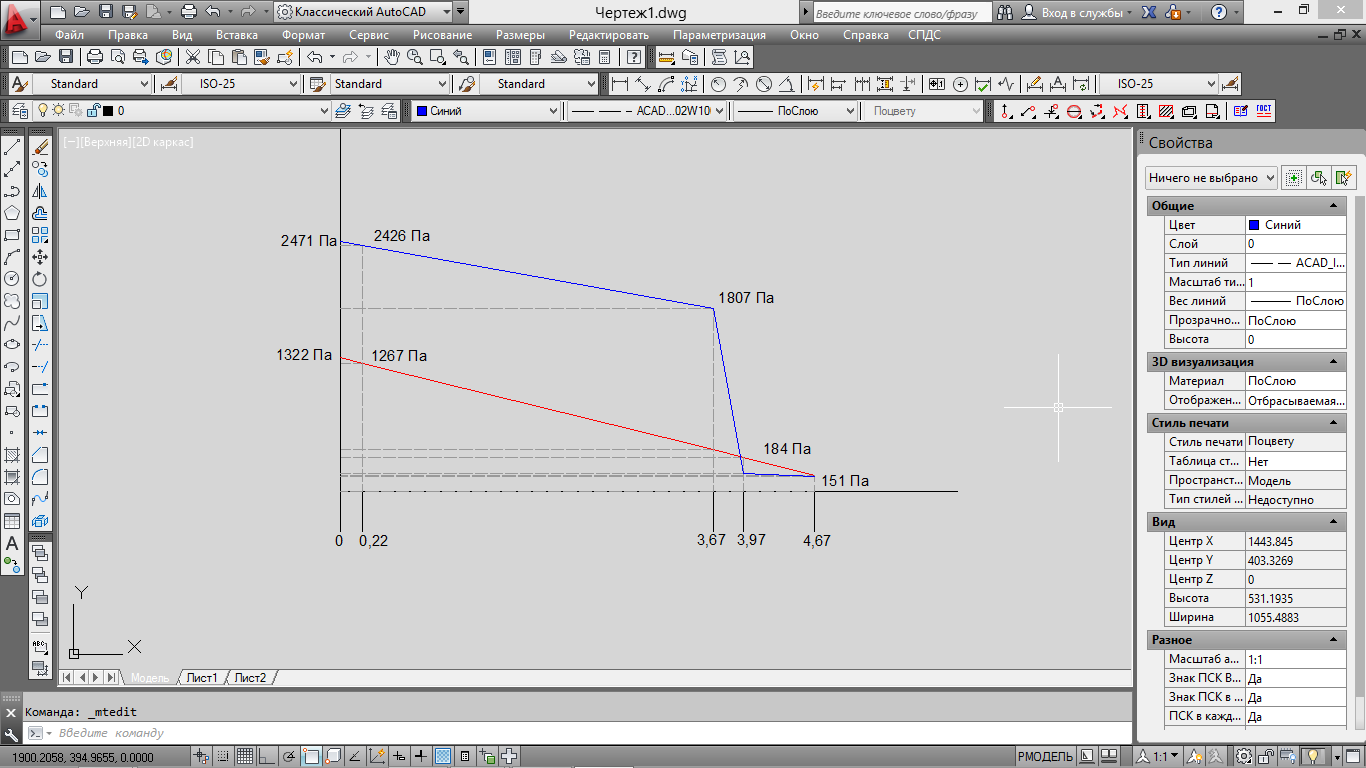
Task: Click the Центр X value 1443.845
Action: click(1296, 541)
